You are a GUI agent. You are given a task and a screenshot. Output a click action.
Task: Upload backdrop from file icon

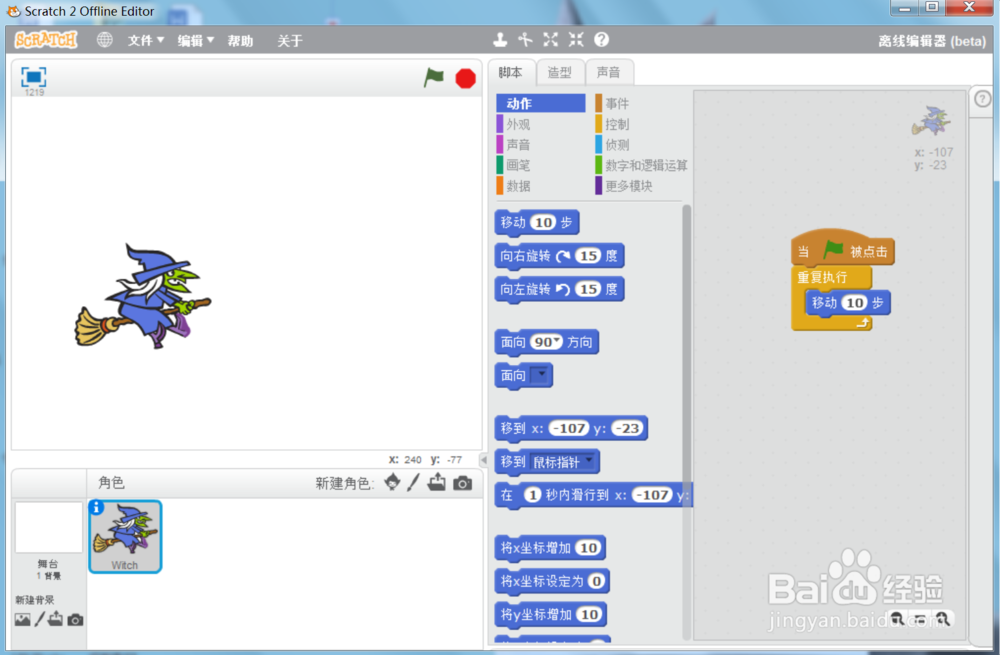tap(55, 619)
